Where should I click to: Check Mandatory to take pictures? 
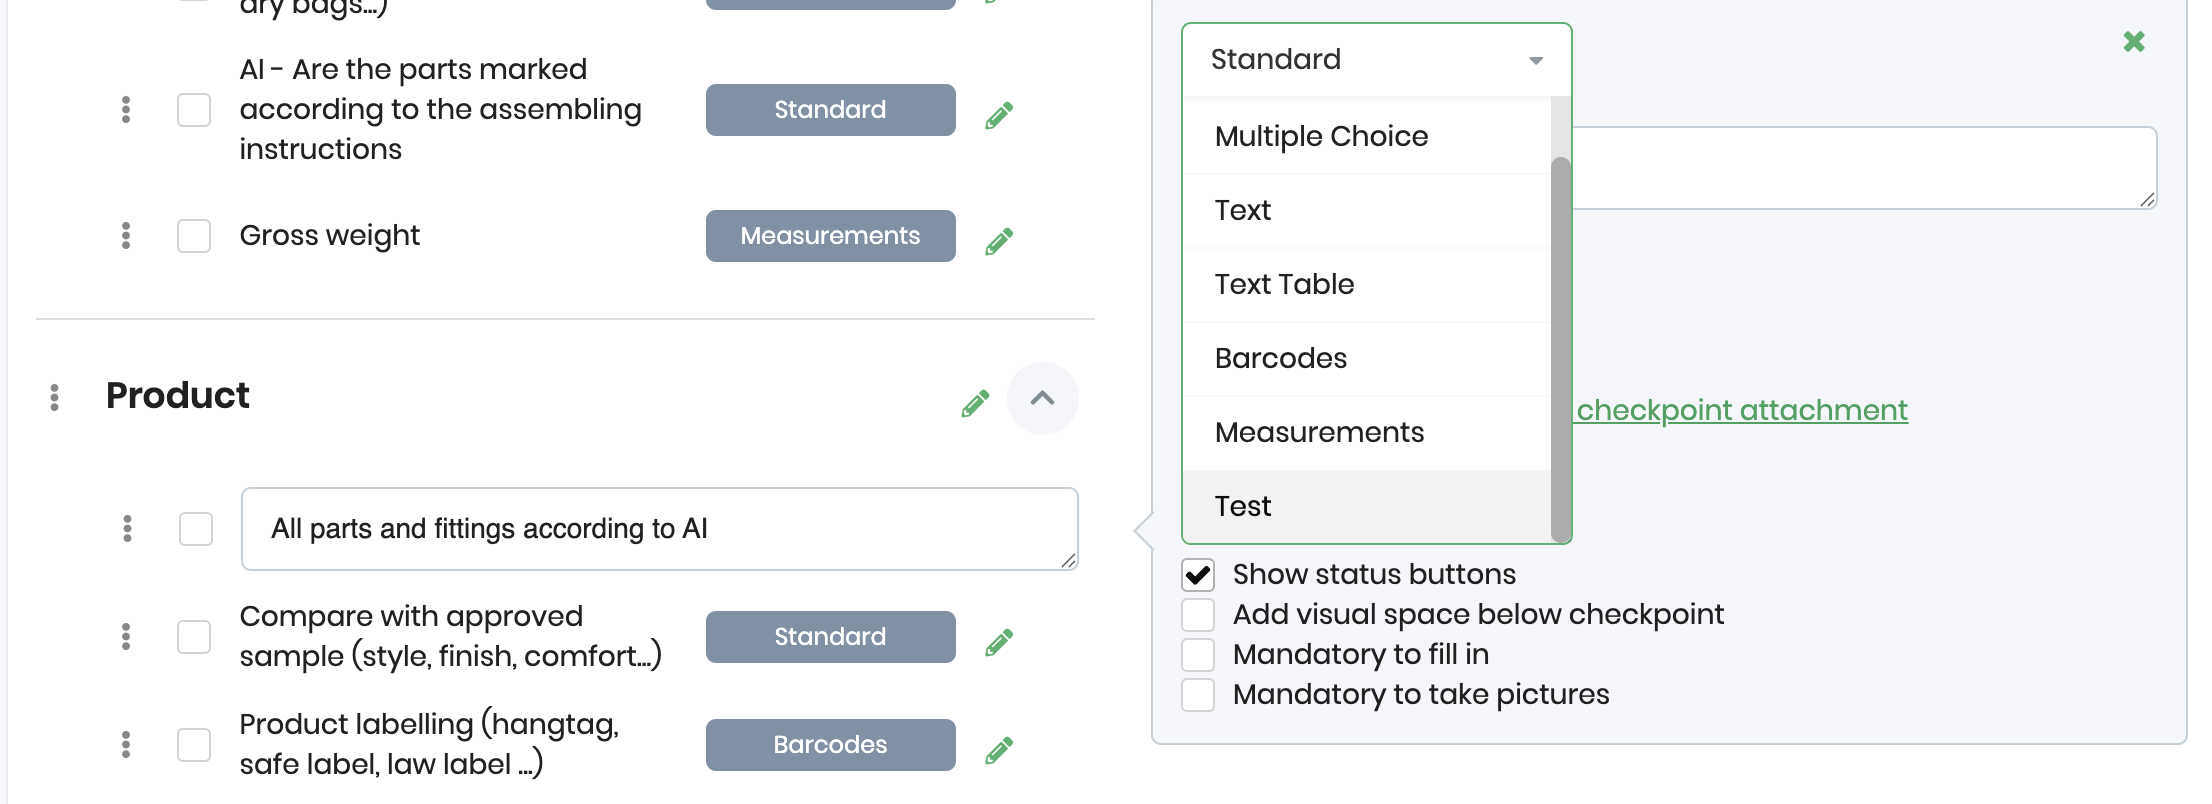click(x=1198, y=695)
